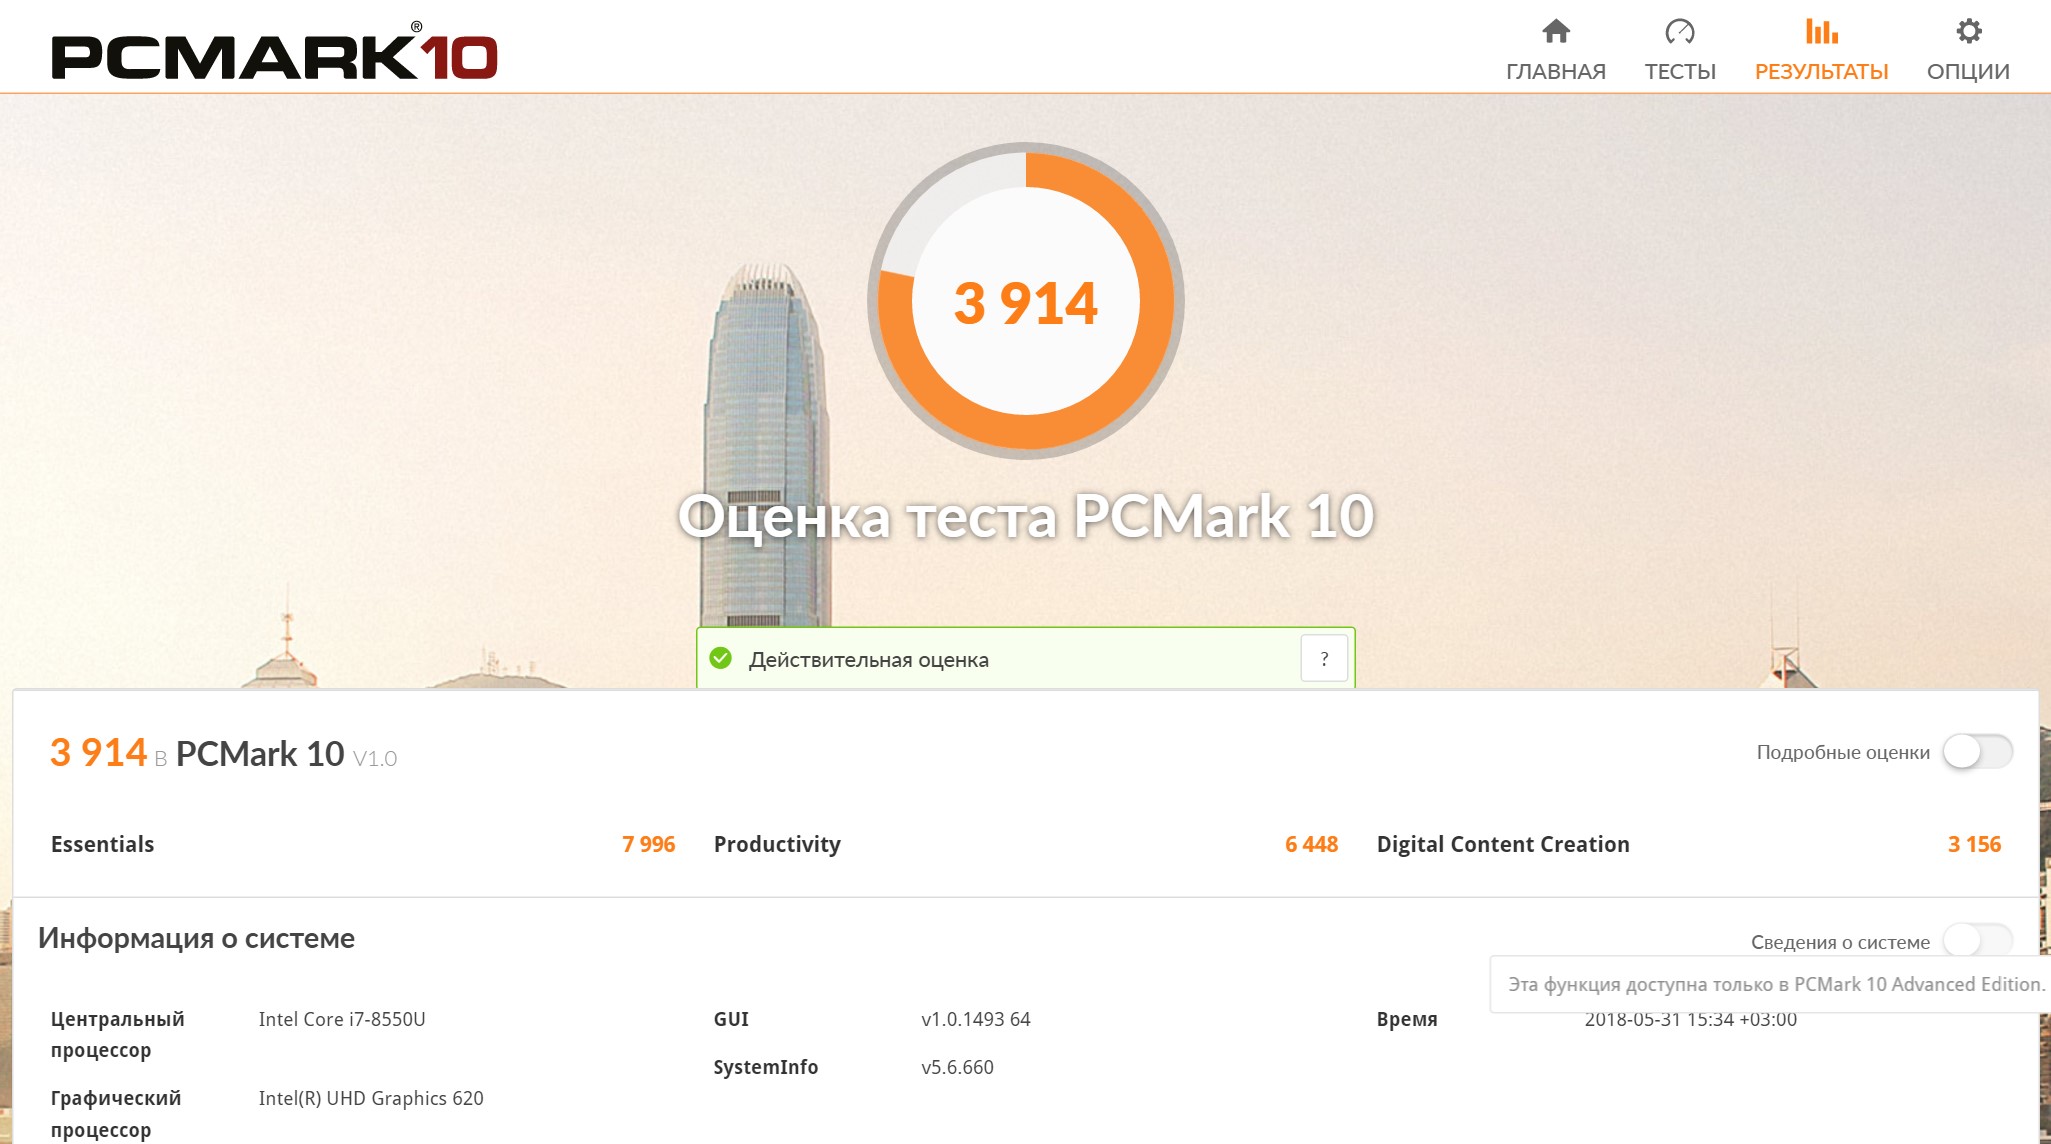2051x1144 pixels.
Task: Go to the ГЛАВНАЯ tab label
Action: [1556, 72]
